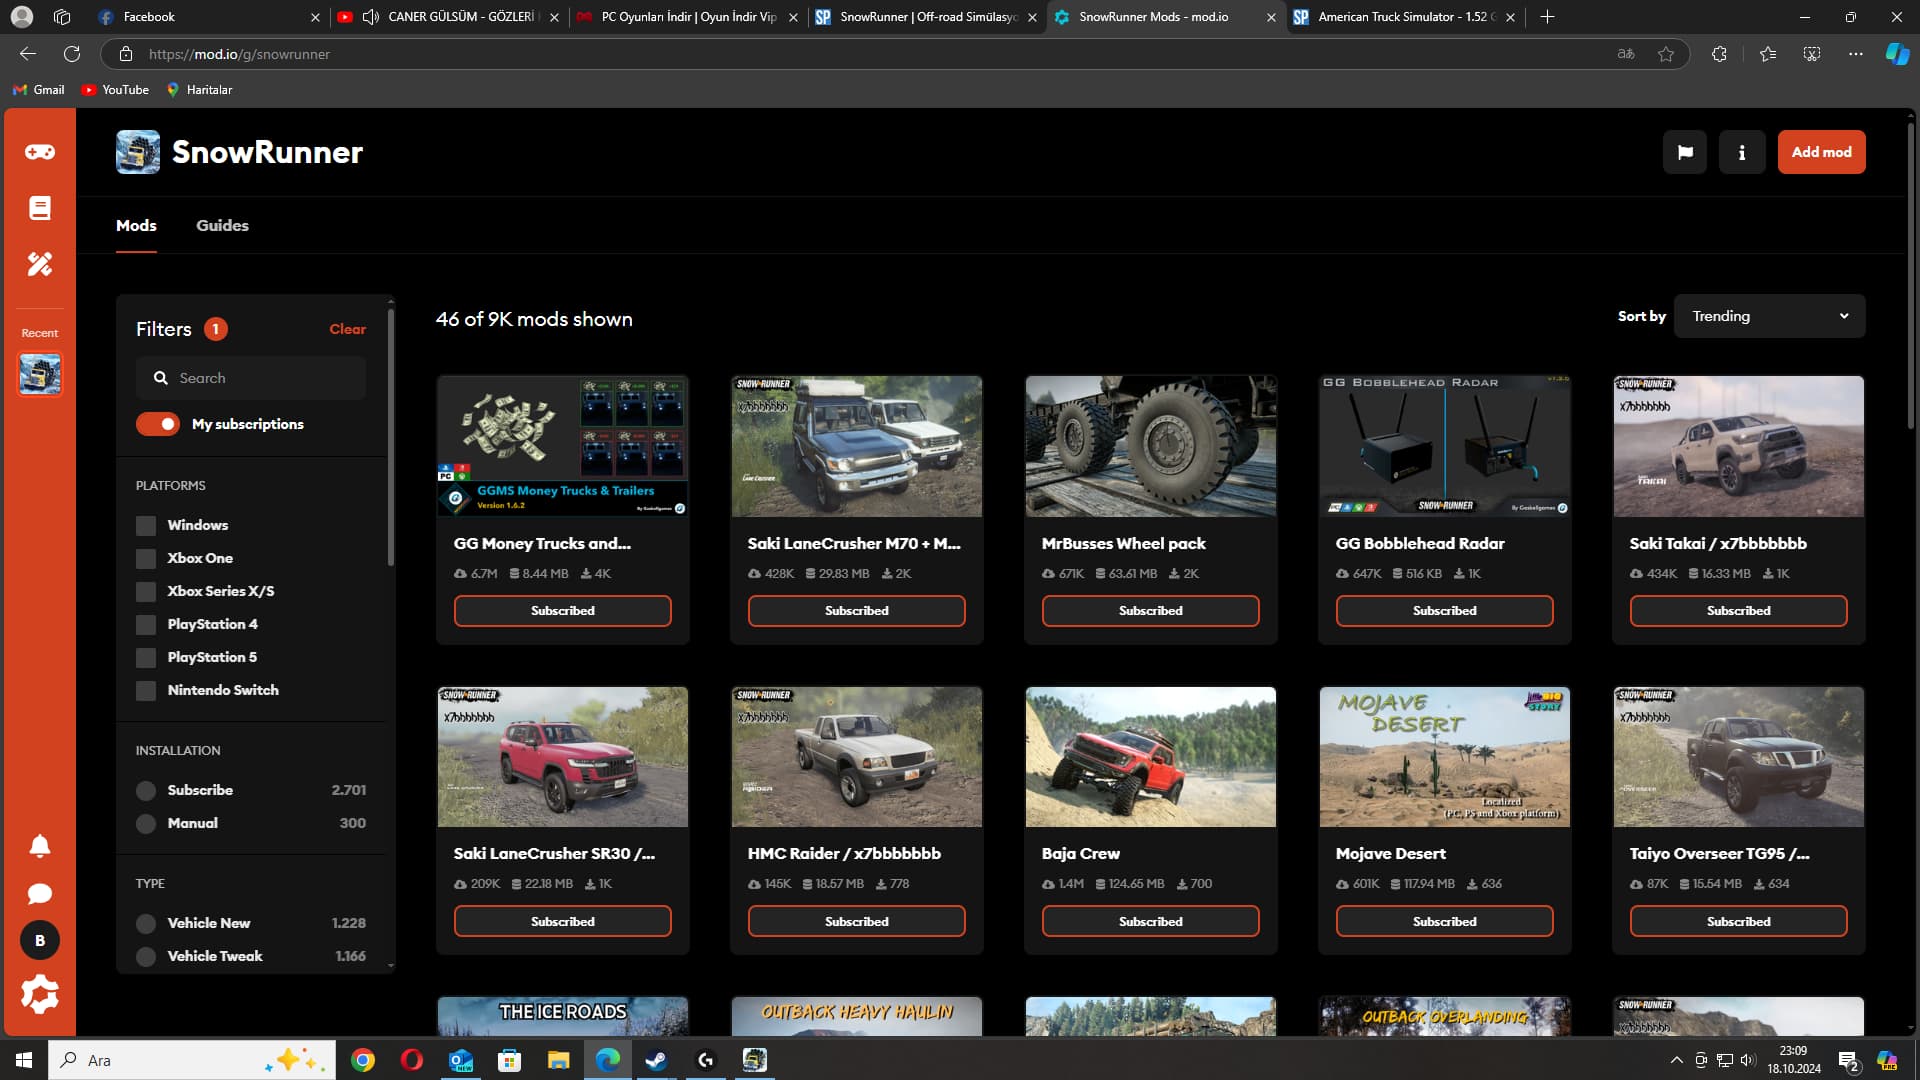Select the Vehicle Tweak type filter

(146, 956)
